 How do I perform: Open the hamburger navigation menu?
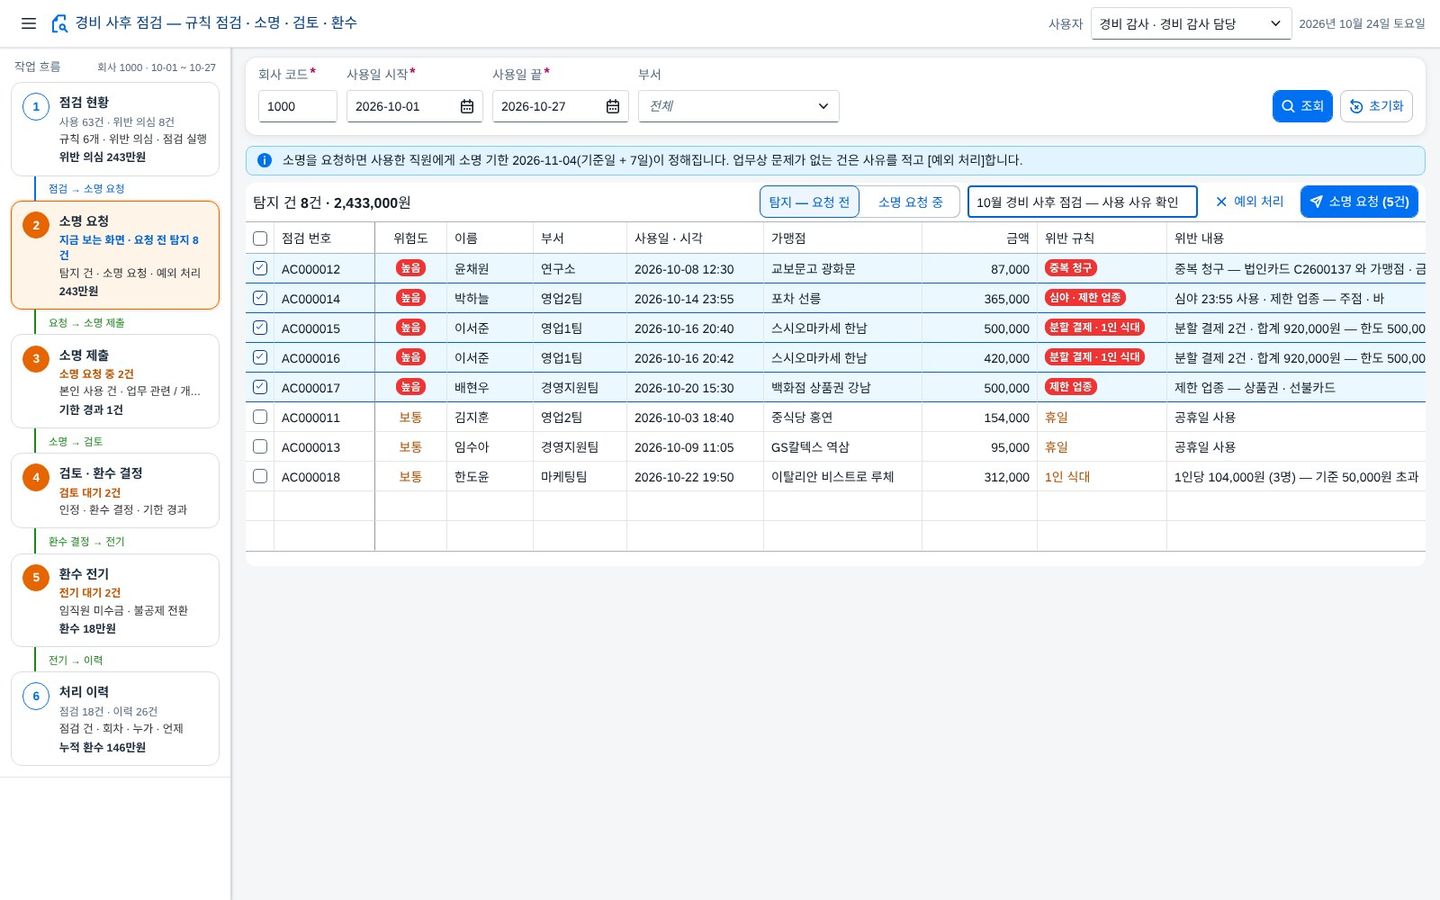click(29, 23)
